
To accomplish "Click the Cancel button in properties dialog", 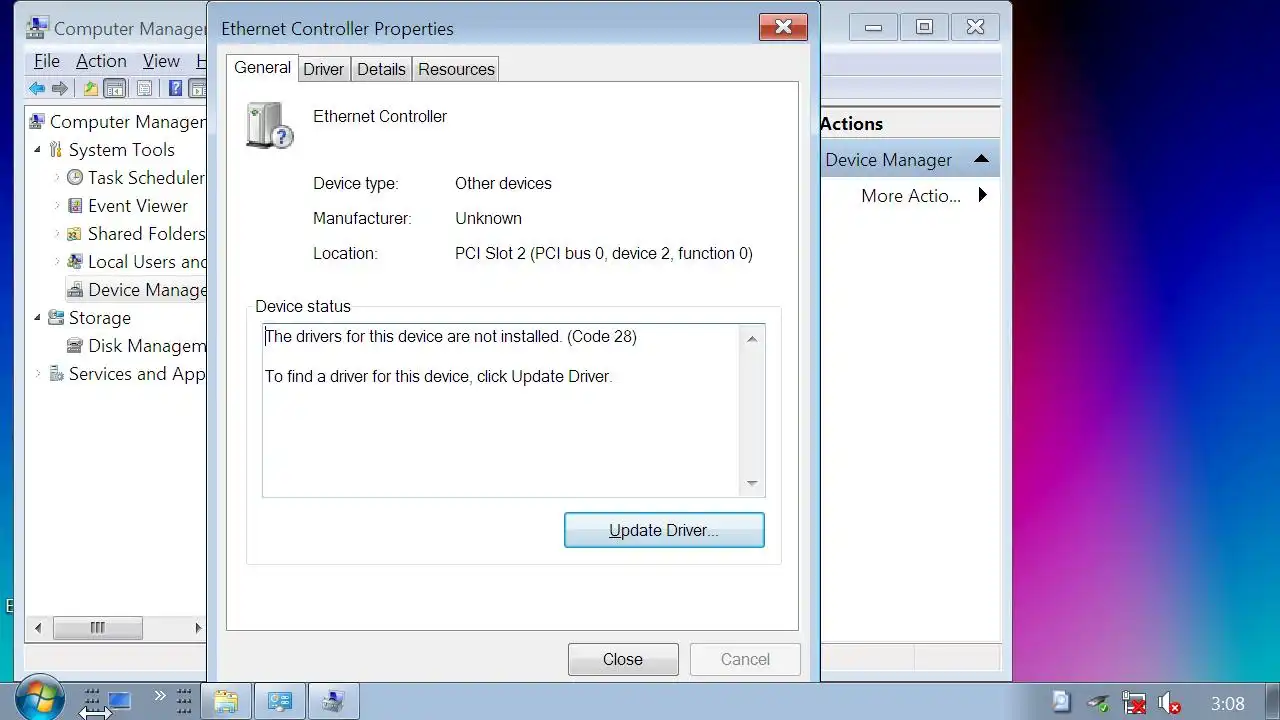I will tap(745, 659).
